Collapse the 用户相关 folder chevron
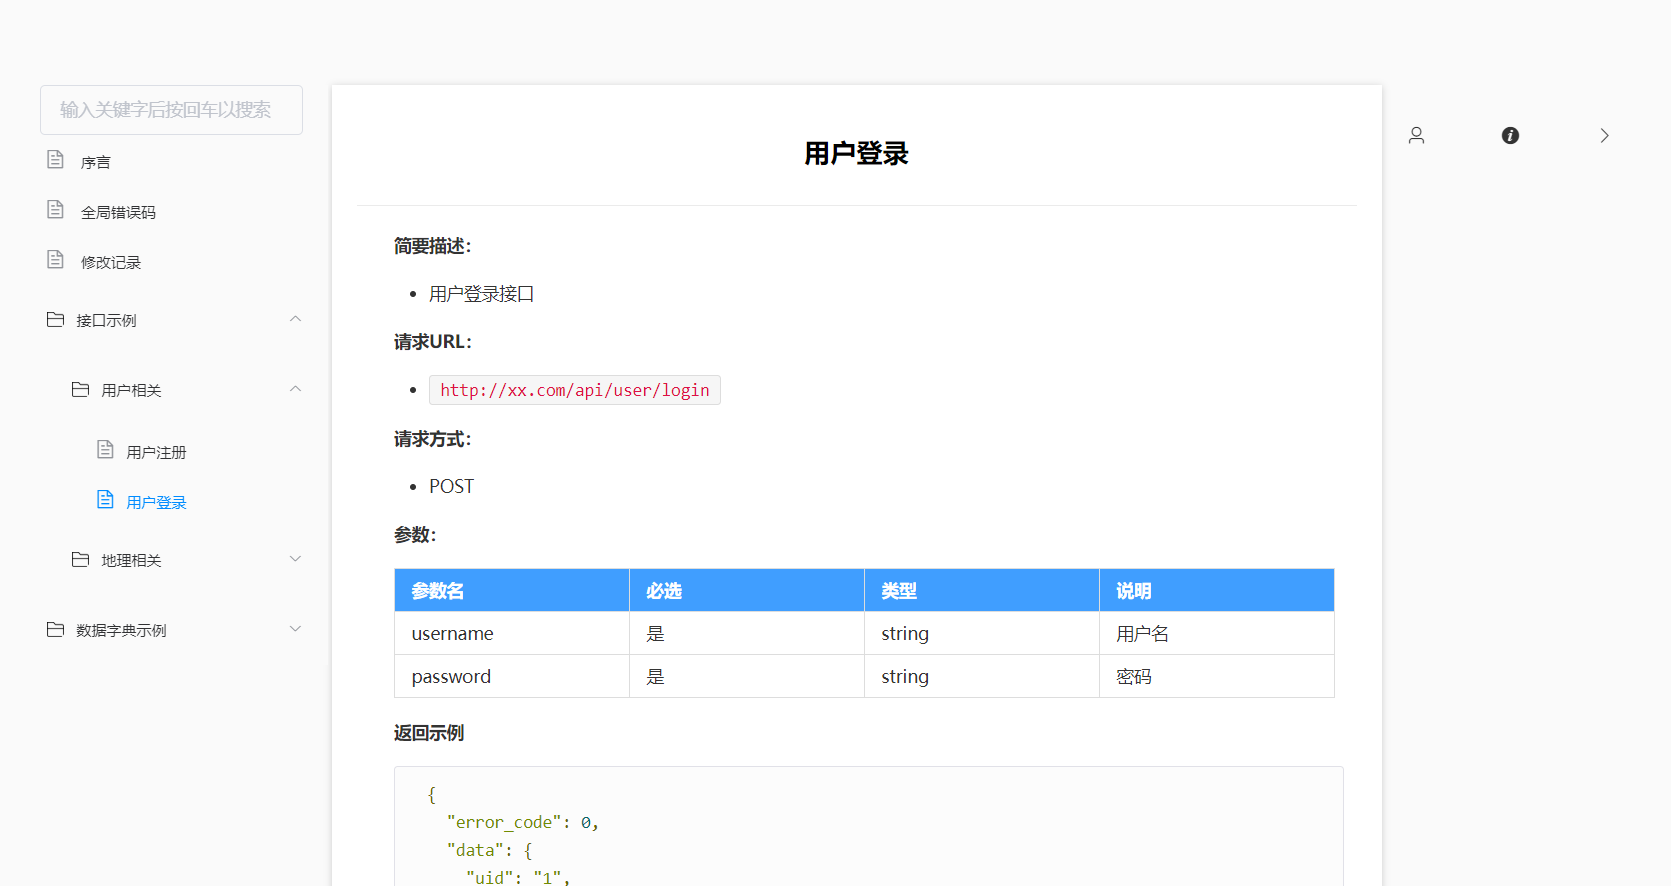Image resolution: width=1671 pixels, height=886 pixels. point(295,389)
